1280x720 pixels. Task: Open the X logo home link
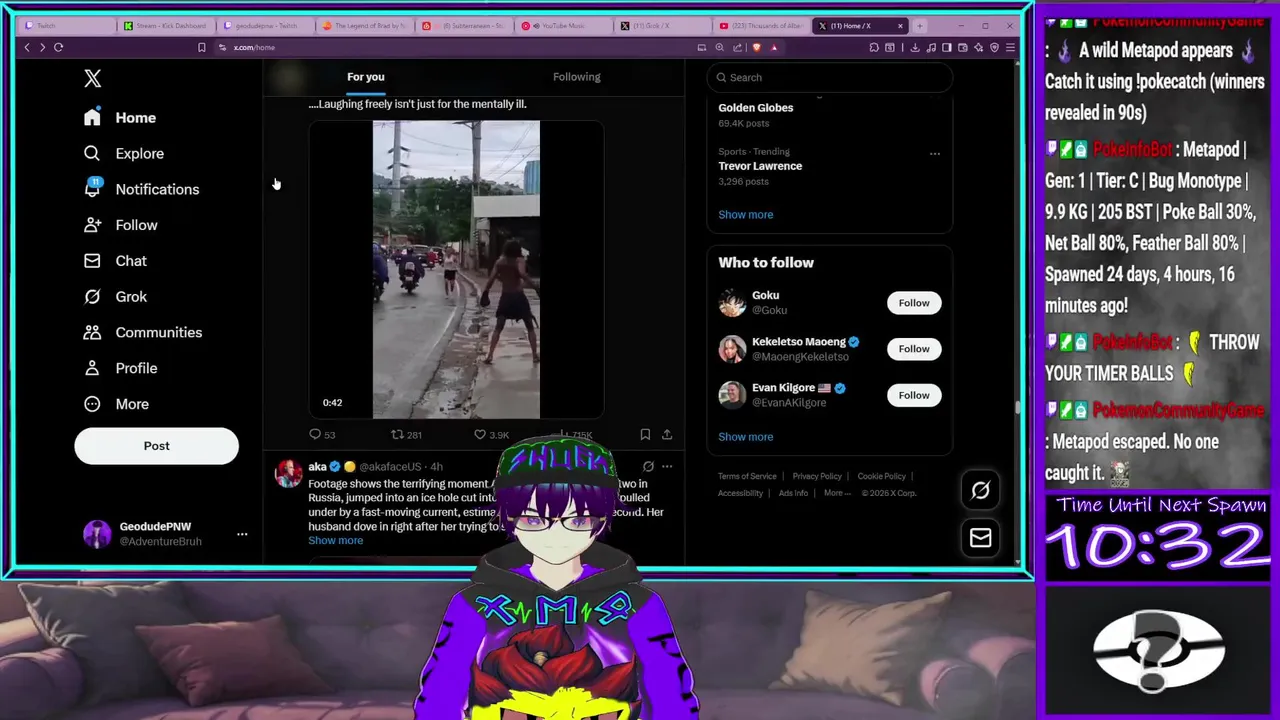coord(93,78)
